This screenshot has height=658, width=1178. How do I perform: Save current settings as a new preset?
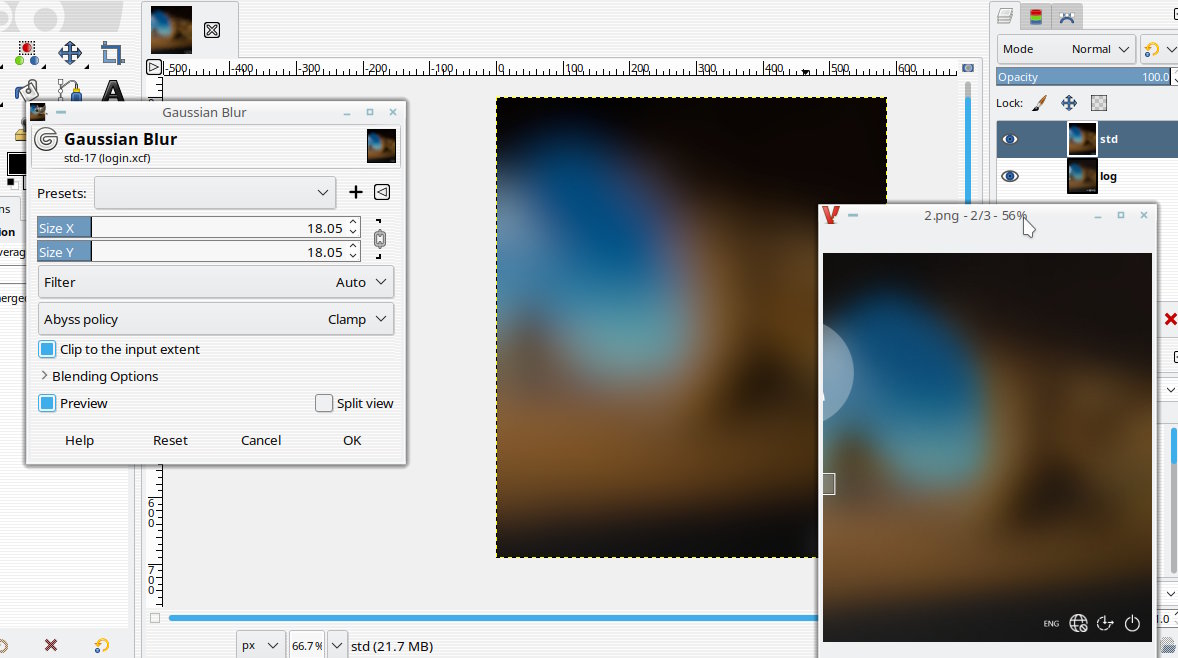point(355,192)
